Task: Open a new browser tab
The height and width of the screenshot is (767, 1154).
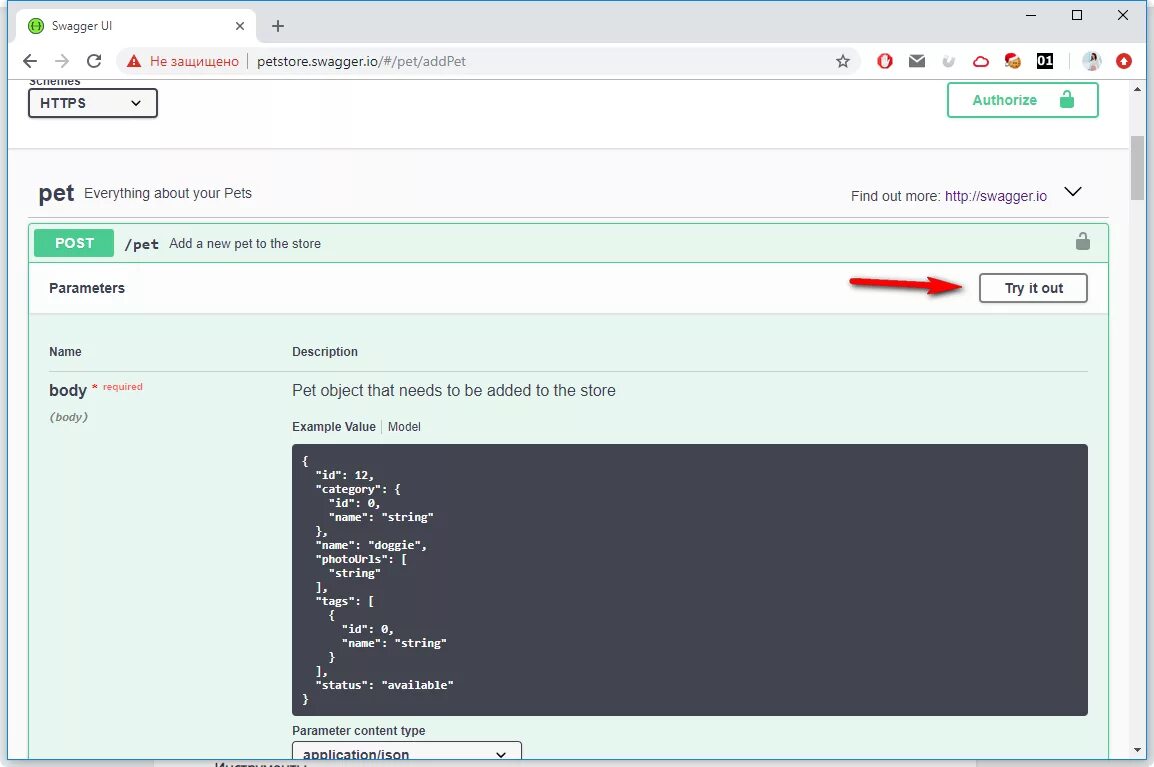Action: coord(277,26)
